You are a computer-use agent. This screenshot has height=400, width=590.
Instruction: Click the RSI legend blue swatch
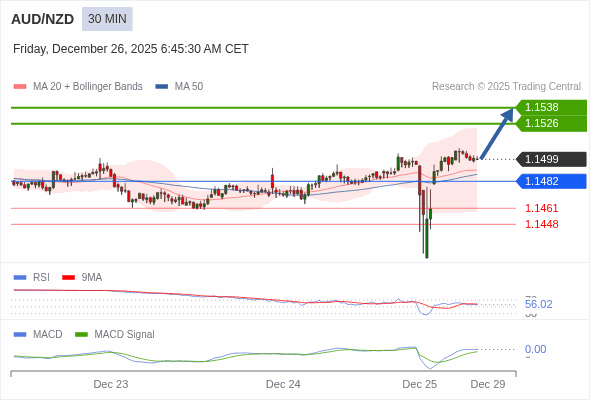[x=20, y=278]
